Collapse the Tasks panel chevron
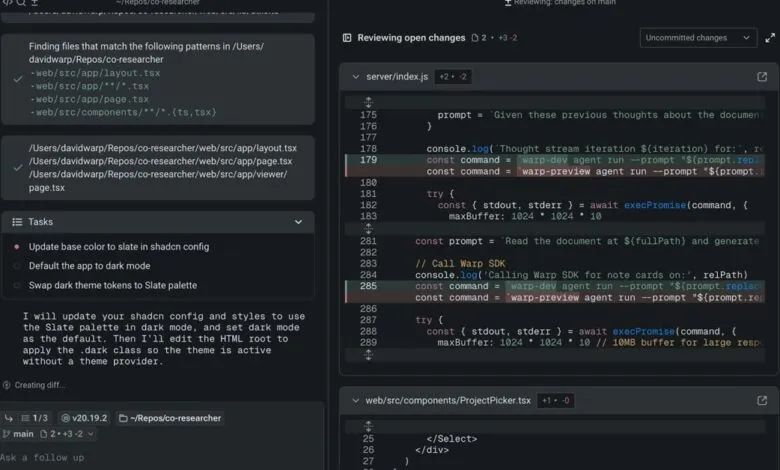The height and width of the screenshot is (470, 780). (298, 222)
